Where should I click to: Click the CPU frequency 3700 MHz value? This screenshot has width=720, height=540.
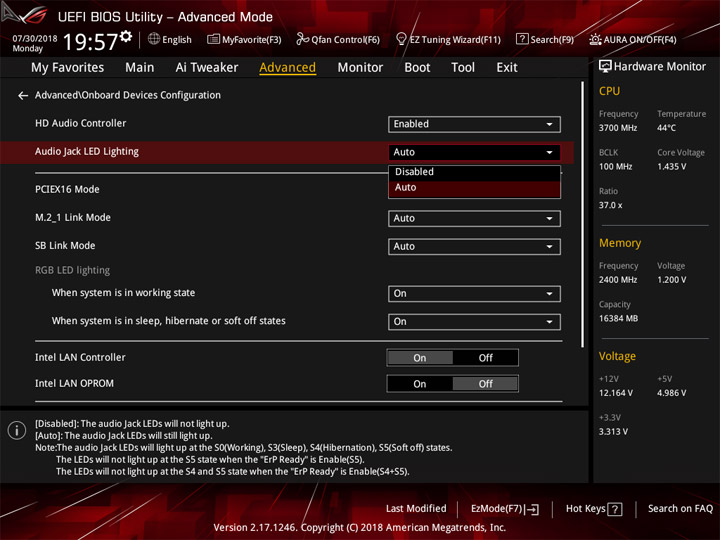[618, 128]
